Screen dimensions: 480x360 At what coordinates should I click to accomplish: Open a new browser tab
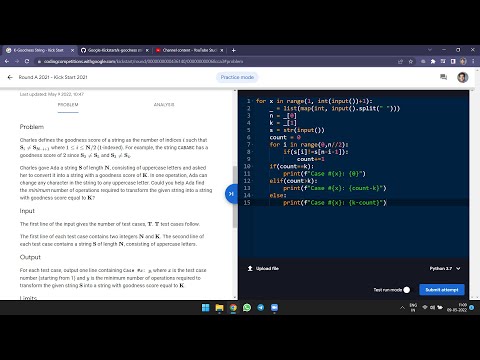point(234,50)
